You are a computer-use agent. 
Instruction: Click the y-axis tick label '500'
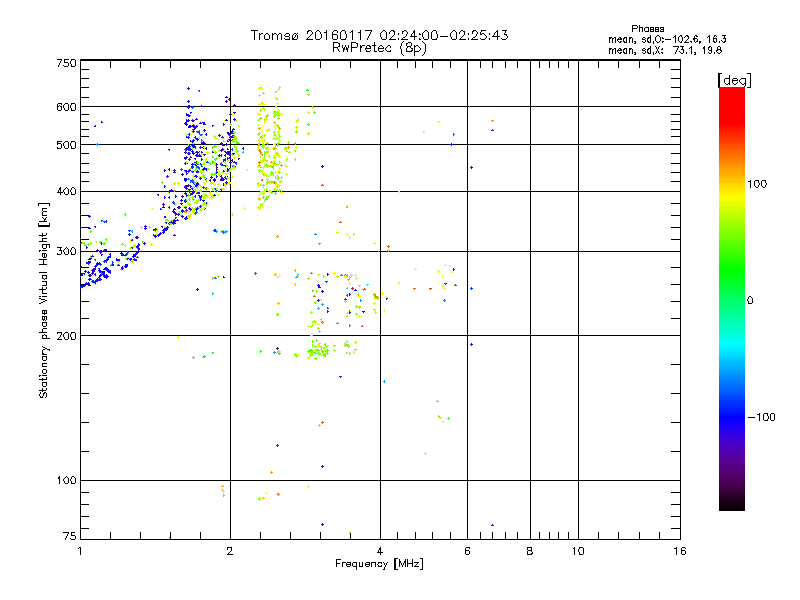pos(67,145)
